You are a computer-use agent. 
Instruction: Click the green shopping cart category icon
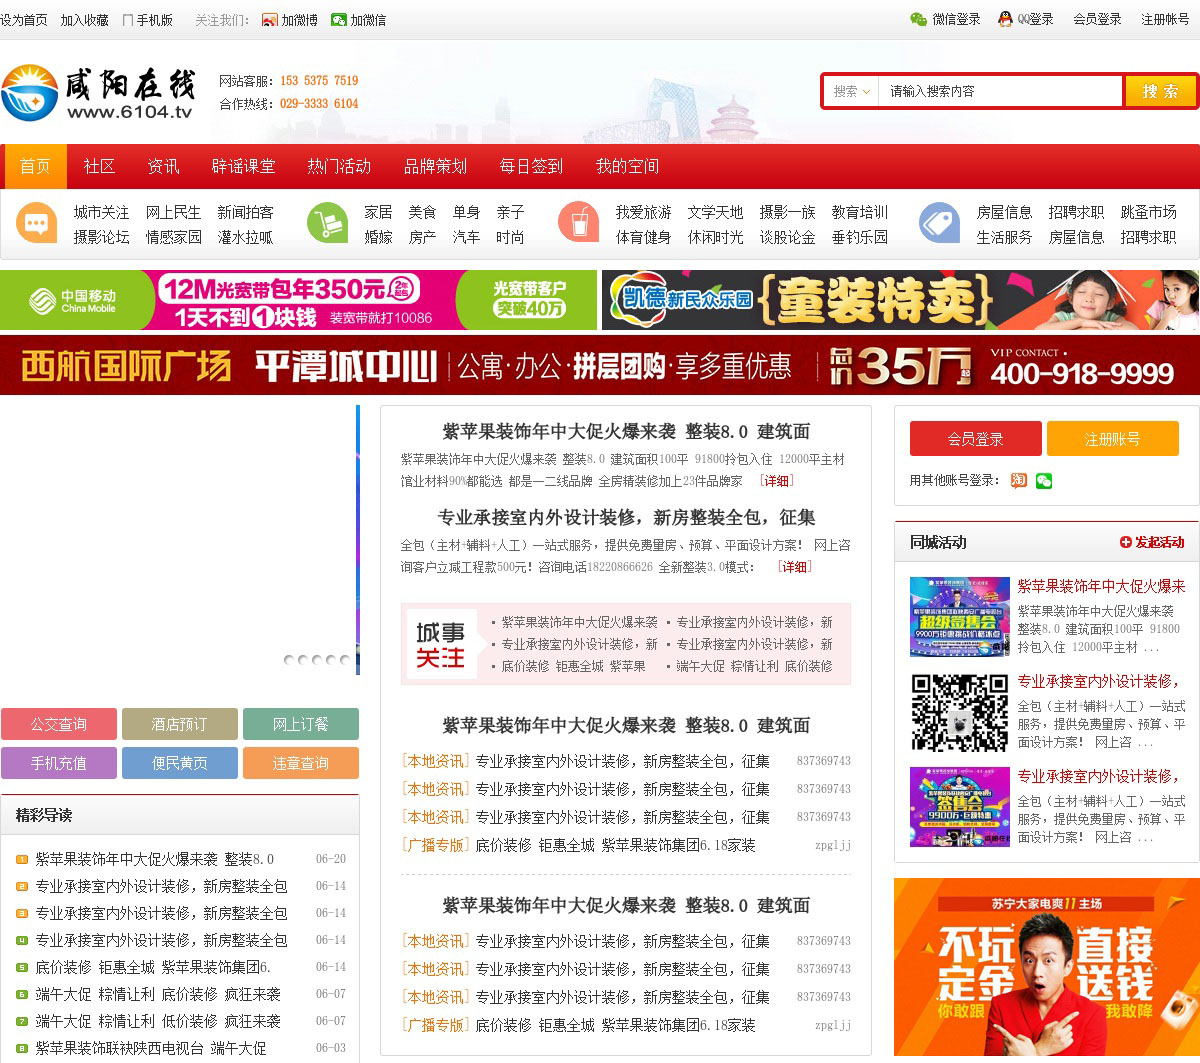tap(327, 223)
